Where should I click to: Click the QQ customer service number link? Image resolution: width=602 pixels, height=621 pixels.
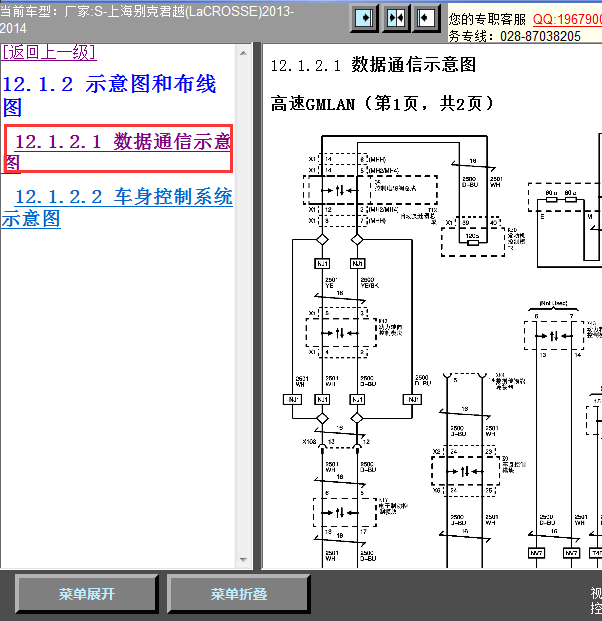coord(567,19)
